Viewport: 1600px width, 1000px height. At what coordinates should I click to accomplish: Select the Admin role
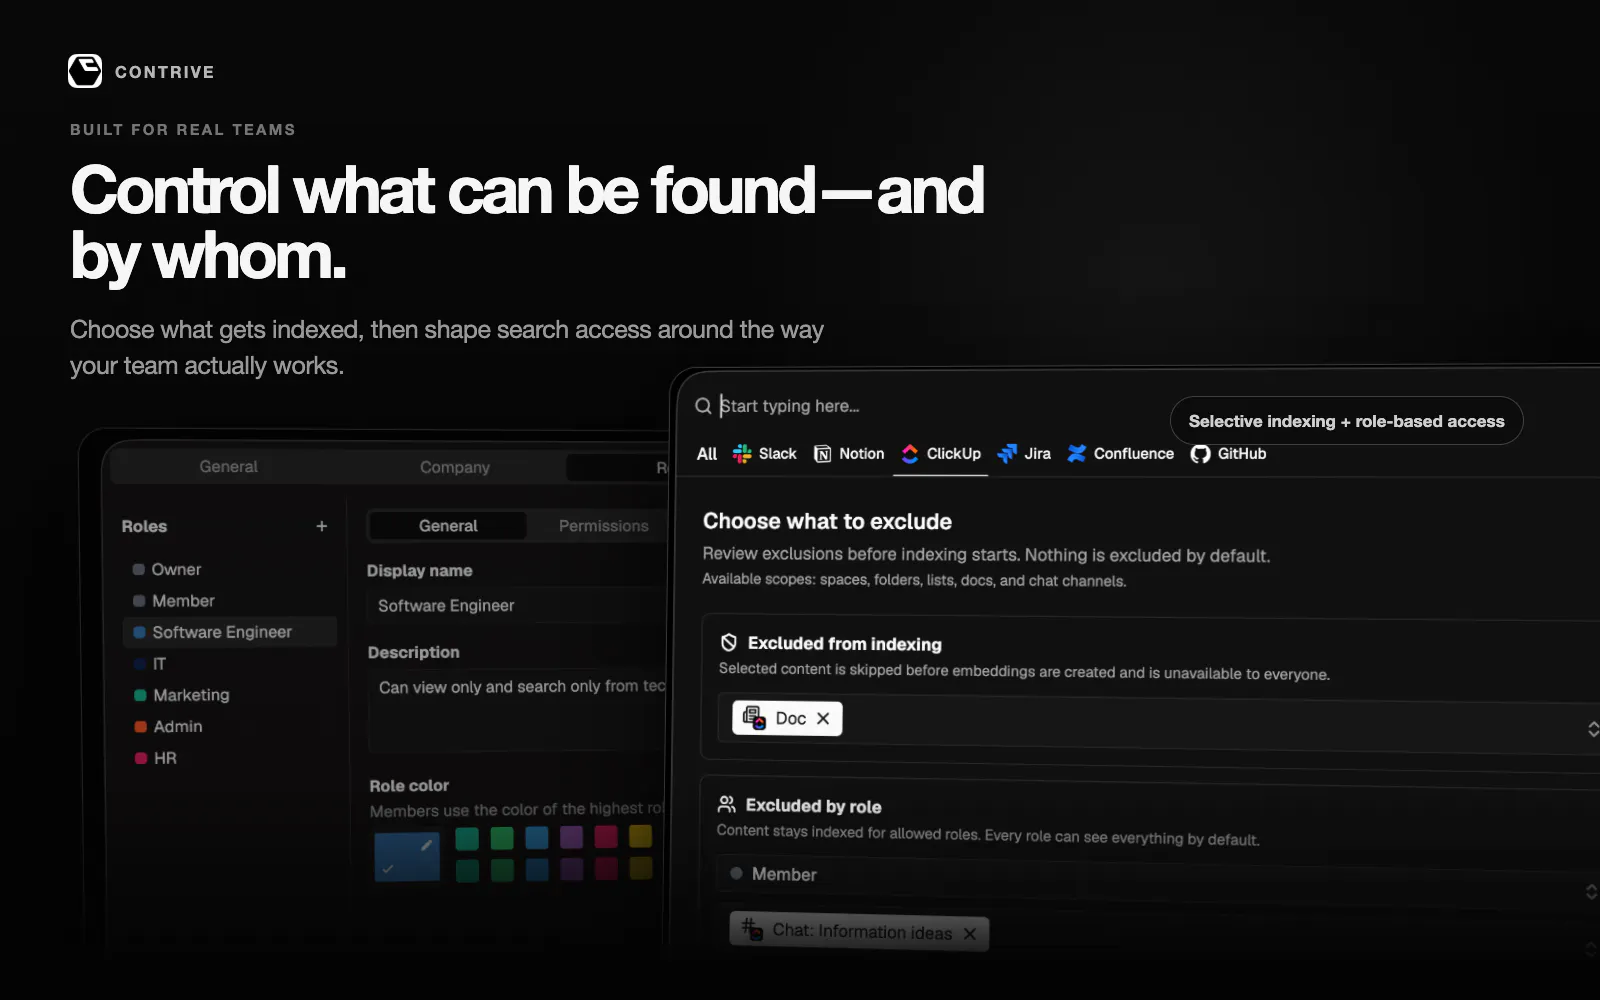pyautogui.click(x=229, y=726)
